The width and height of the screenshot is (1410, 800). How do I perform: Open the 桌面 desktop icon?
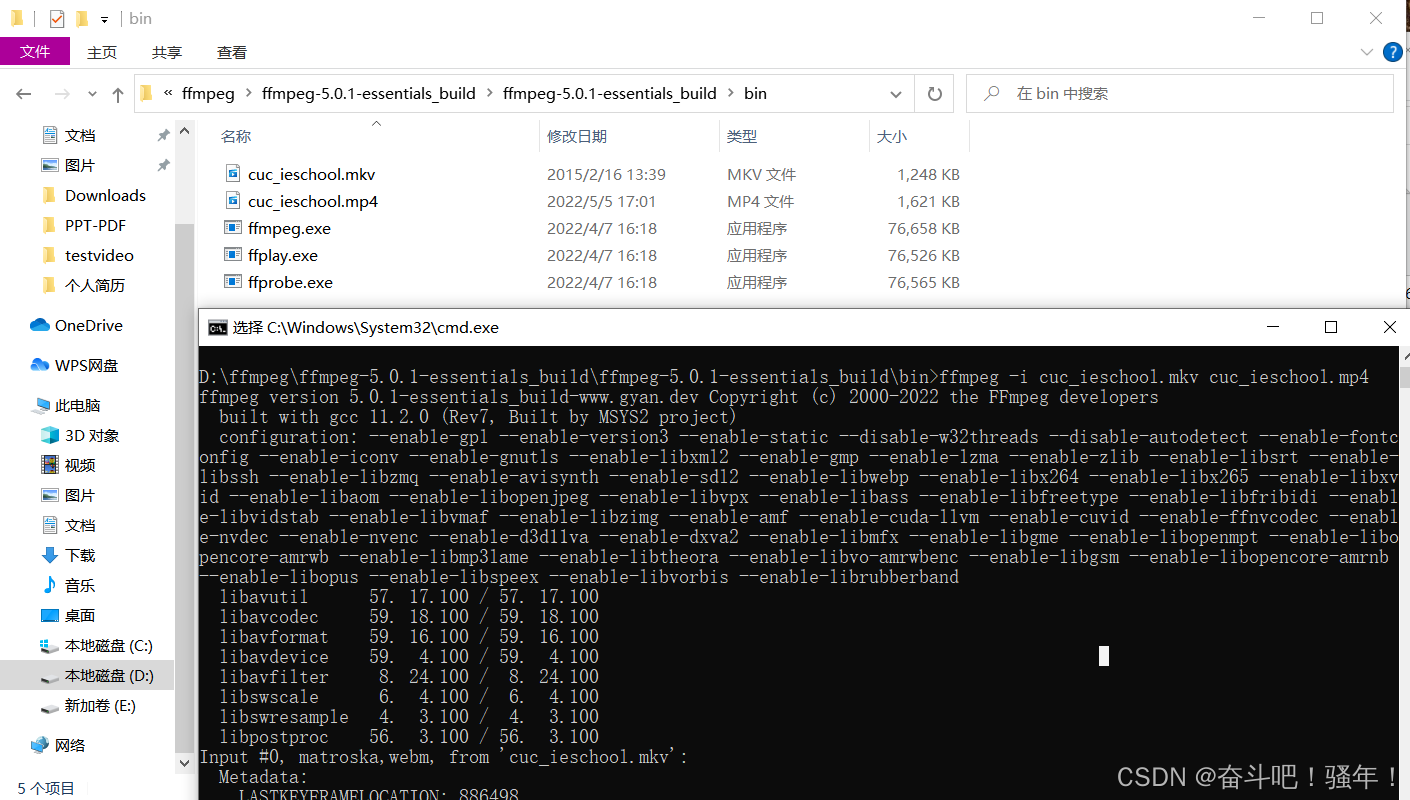(x=49, y=615)
